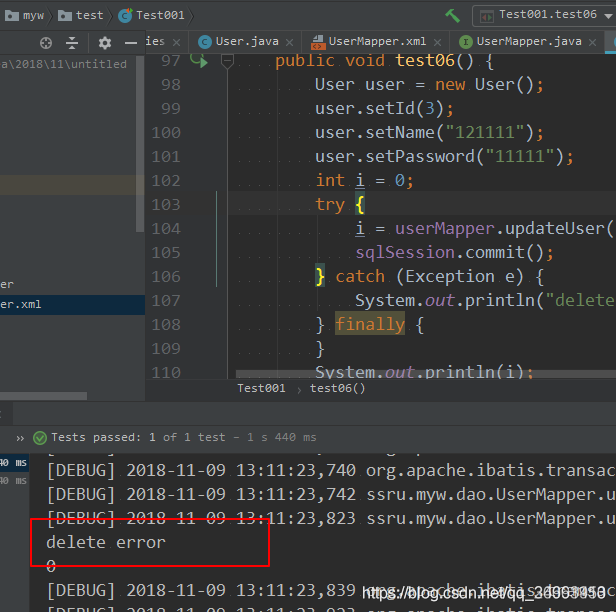This screenshot has width=616, height=612.
Task: Close the UserMapper.xml tab
Action: [x=437, y=42]
